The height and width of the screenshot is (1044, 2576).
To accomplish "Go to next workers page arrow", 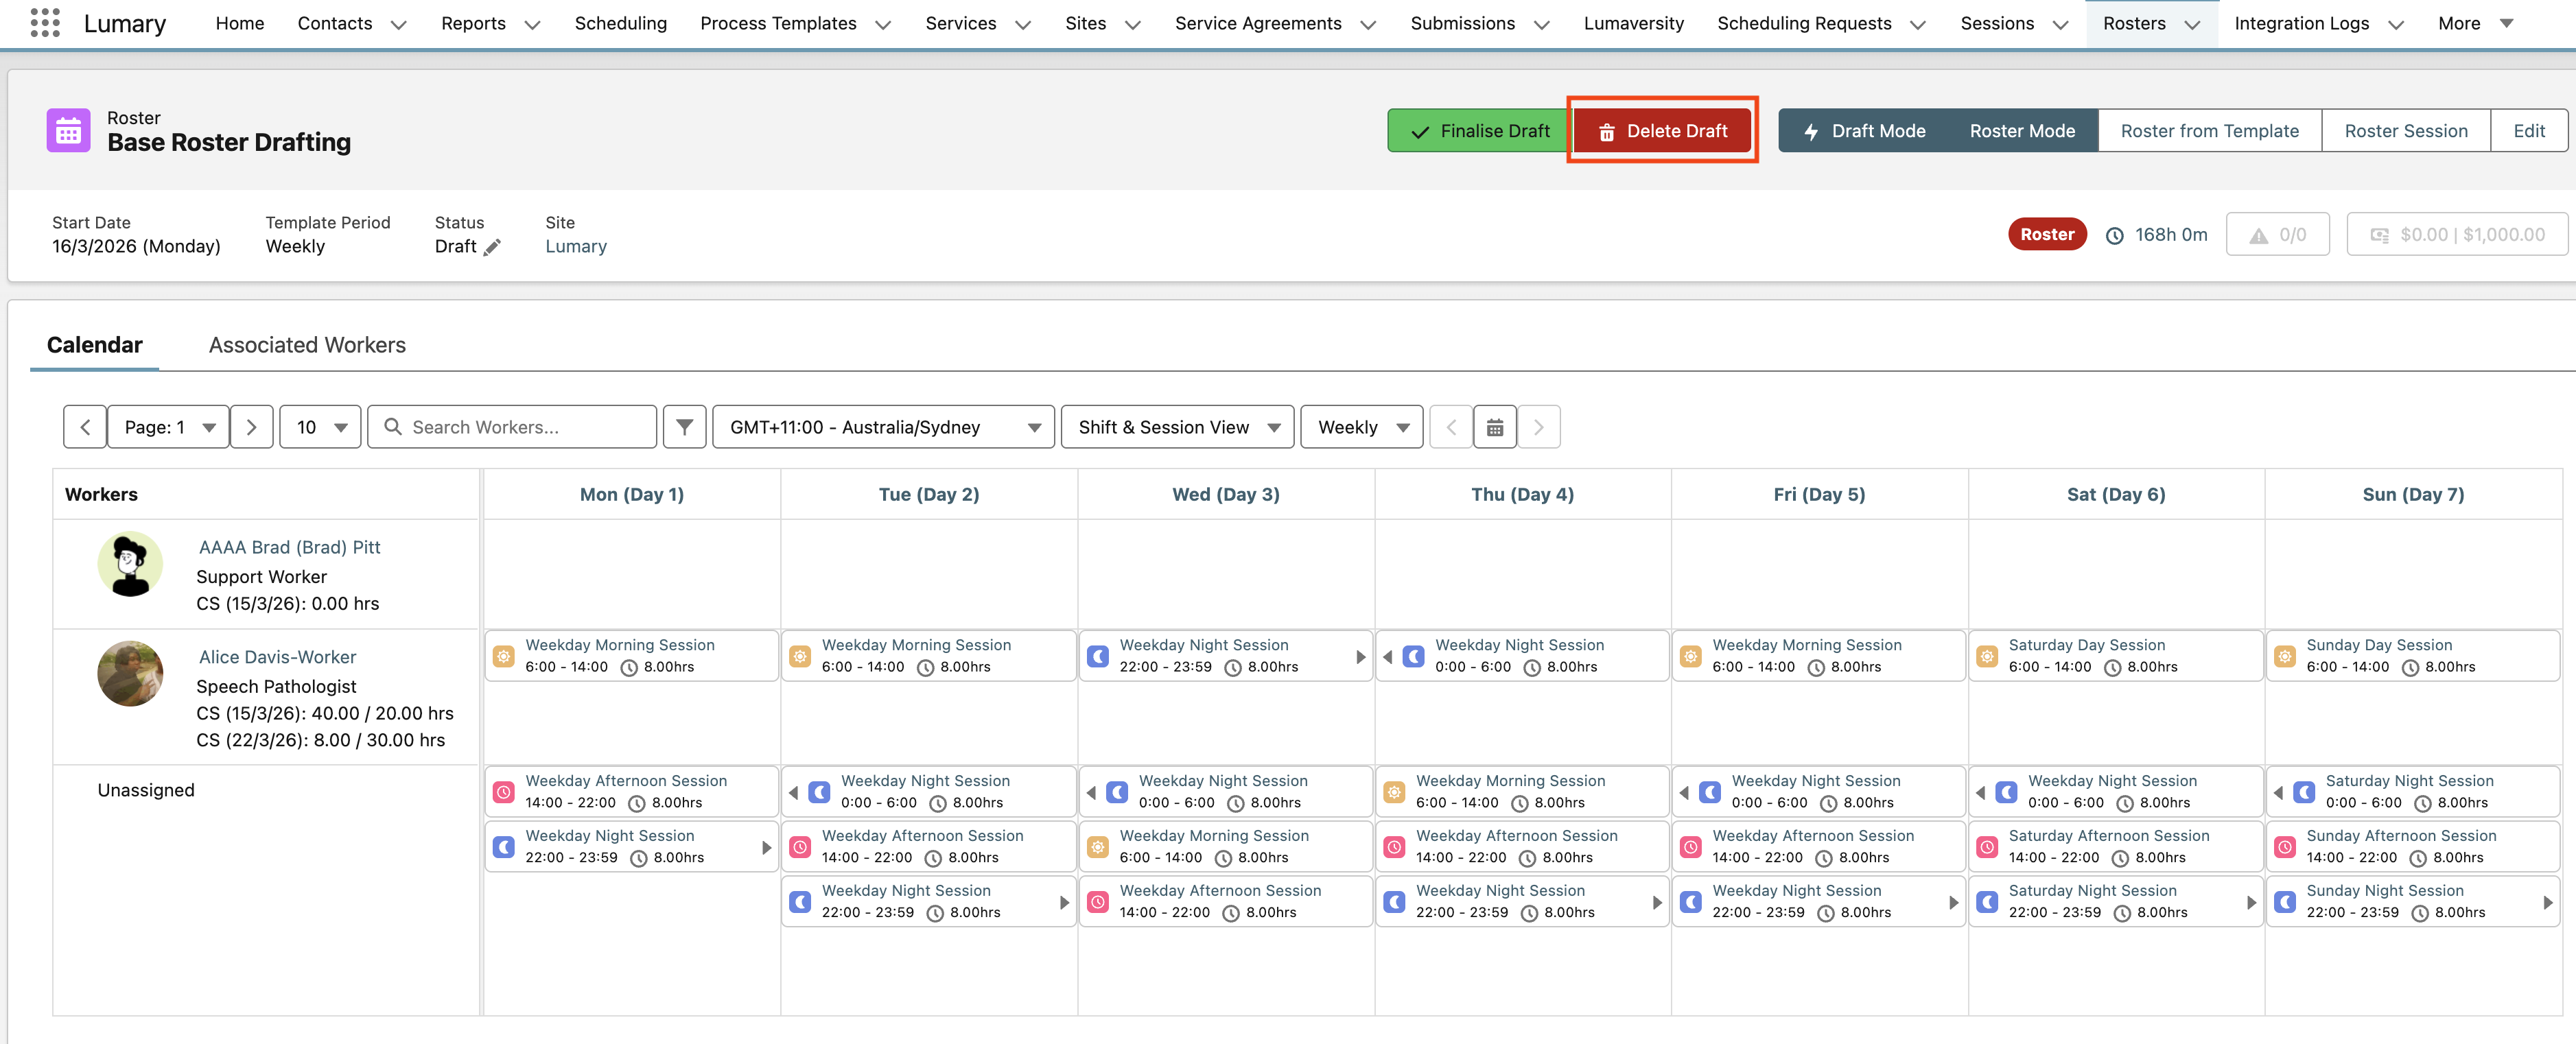I will coord(251,427).
